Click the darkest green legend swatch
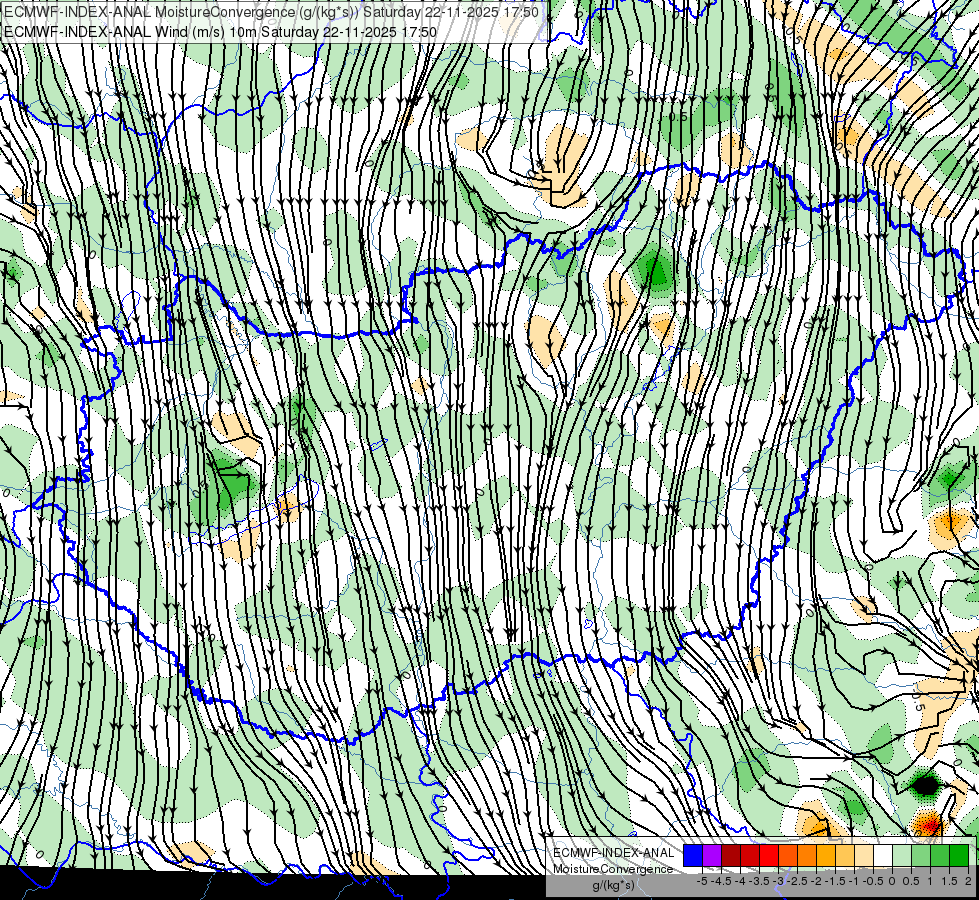 [959, 856]
